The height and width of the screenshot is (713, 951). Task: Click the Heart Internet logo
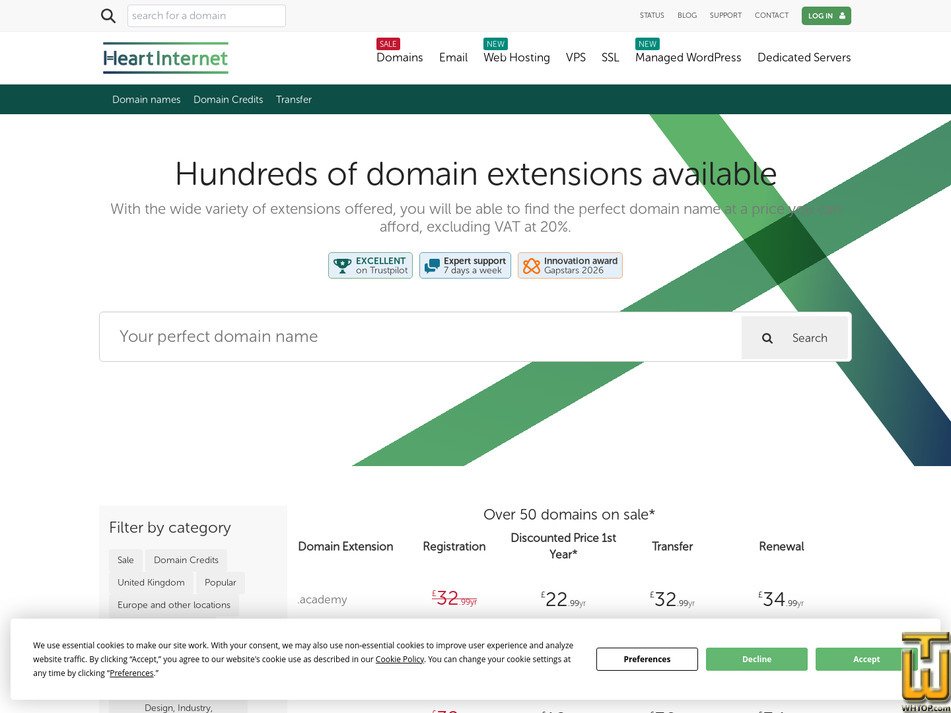click(166, 58)
